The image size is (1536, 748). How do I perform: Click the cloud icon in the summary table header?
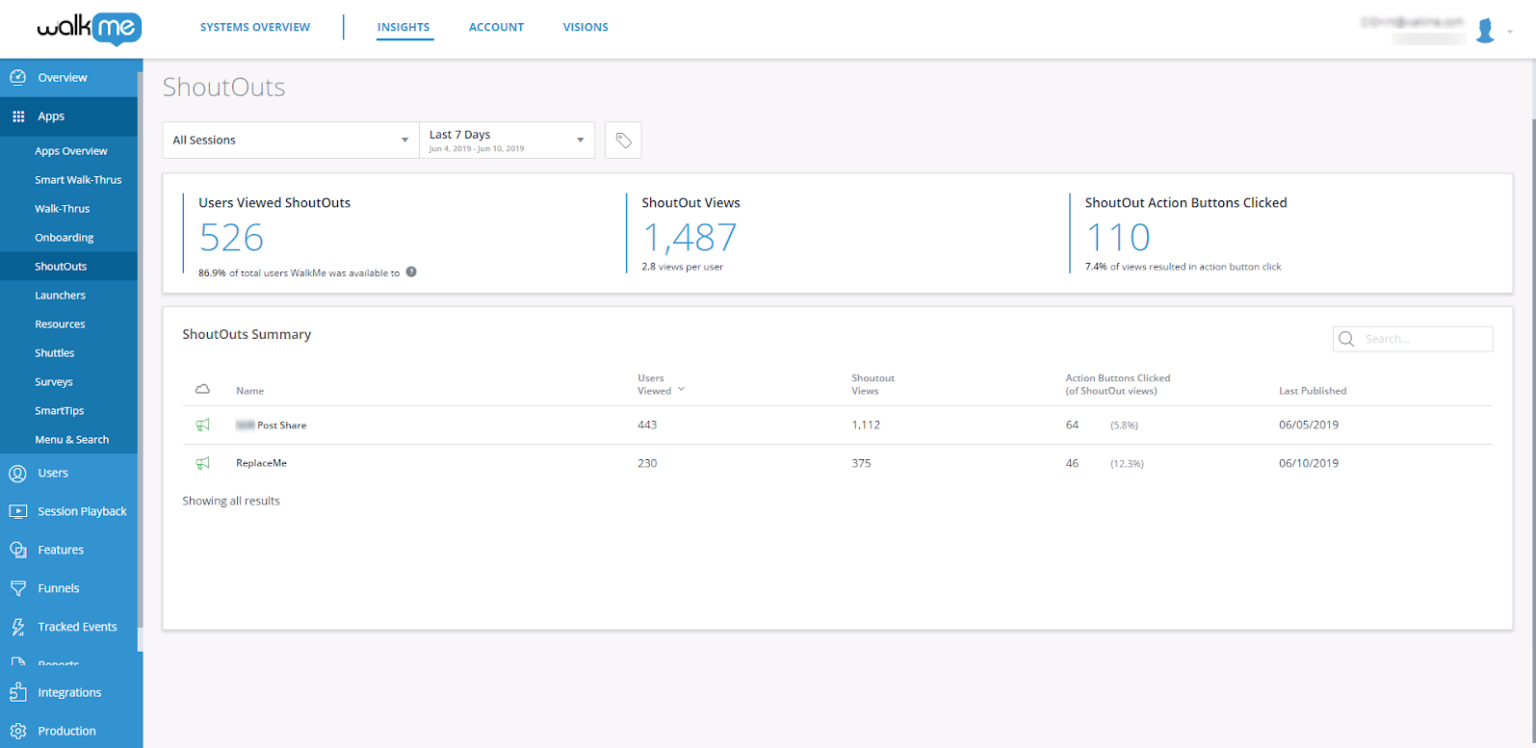(x=203, y=388)
